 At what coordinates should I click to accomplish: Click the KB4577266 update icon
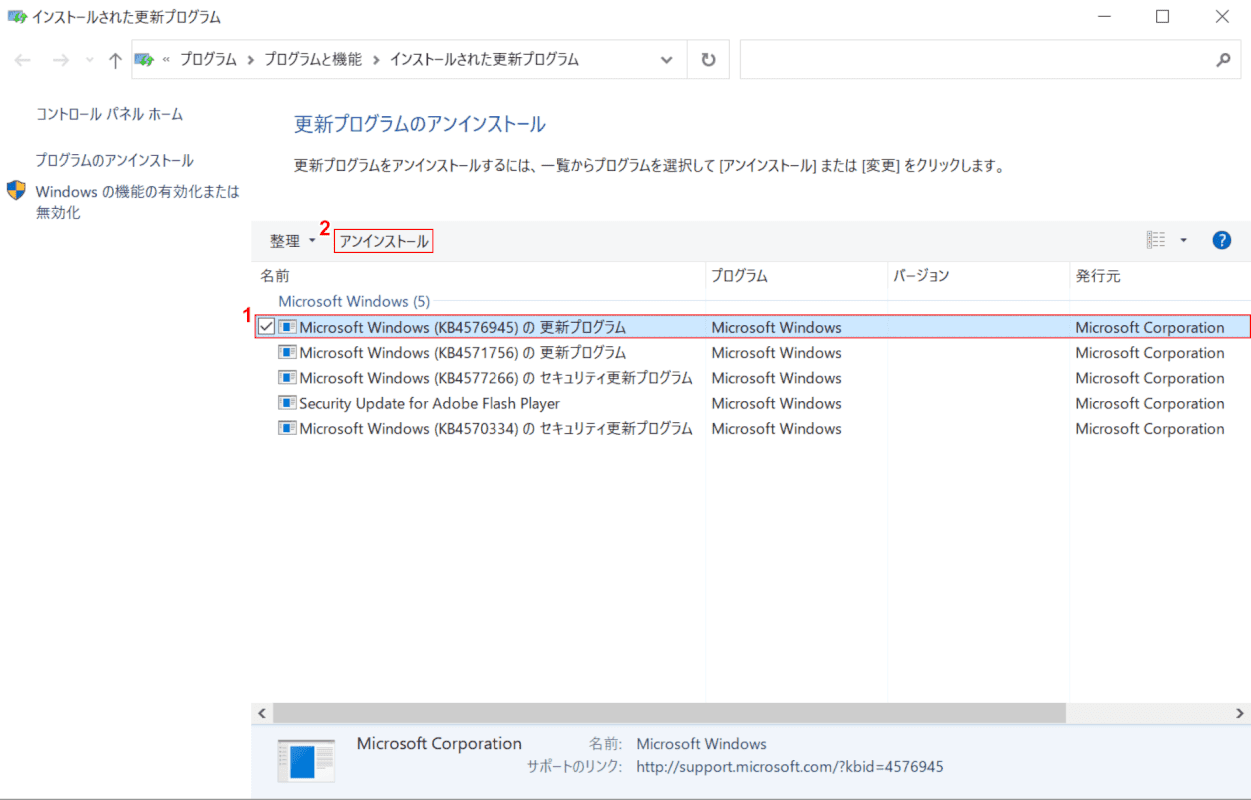coord(288,378)
